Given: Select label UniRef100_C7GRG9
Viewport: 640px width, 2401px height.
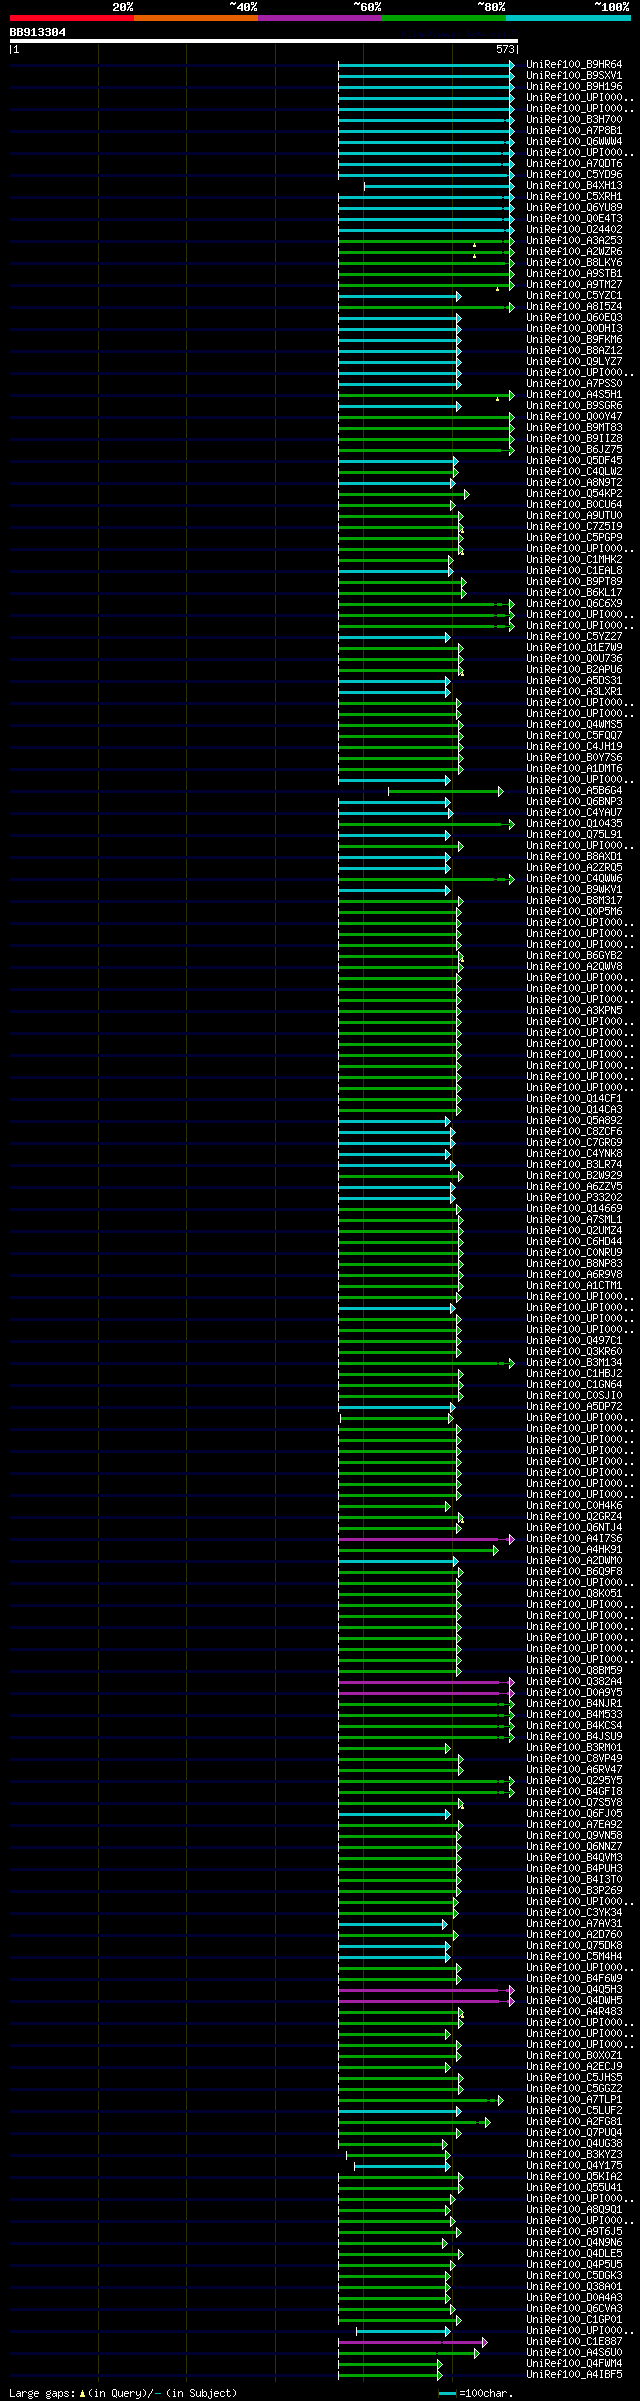Looking at the screenshot, I should click(x=574, y=1143).
